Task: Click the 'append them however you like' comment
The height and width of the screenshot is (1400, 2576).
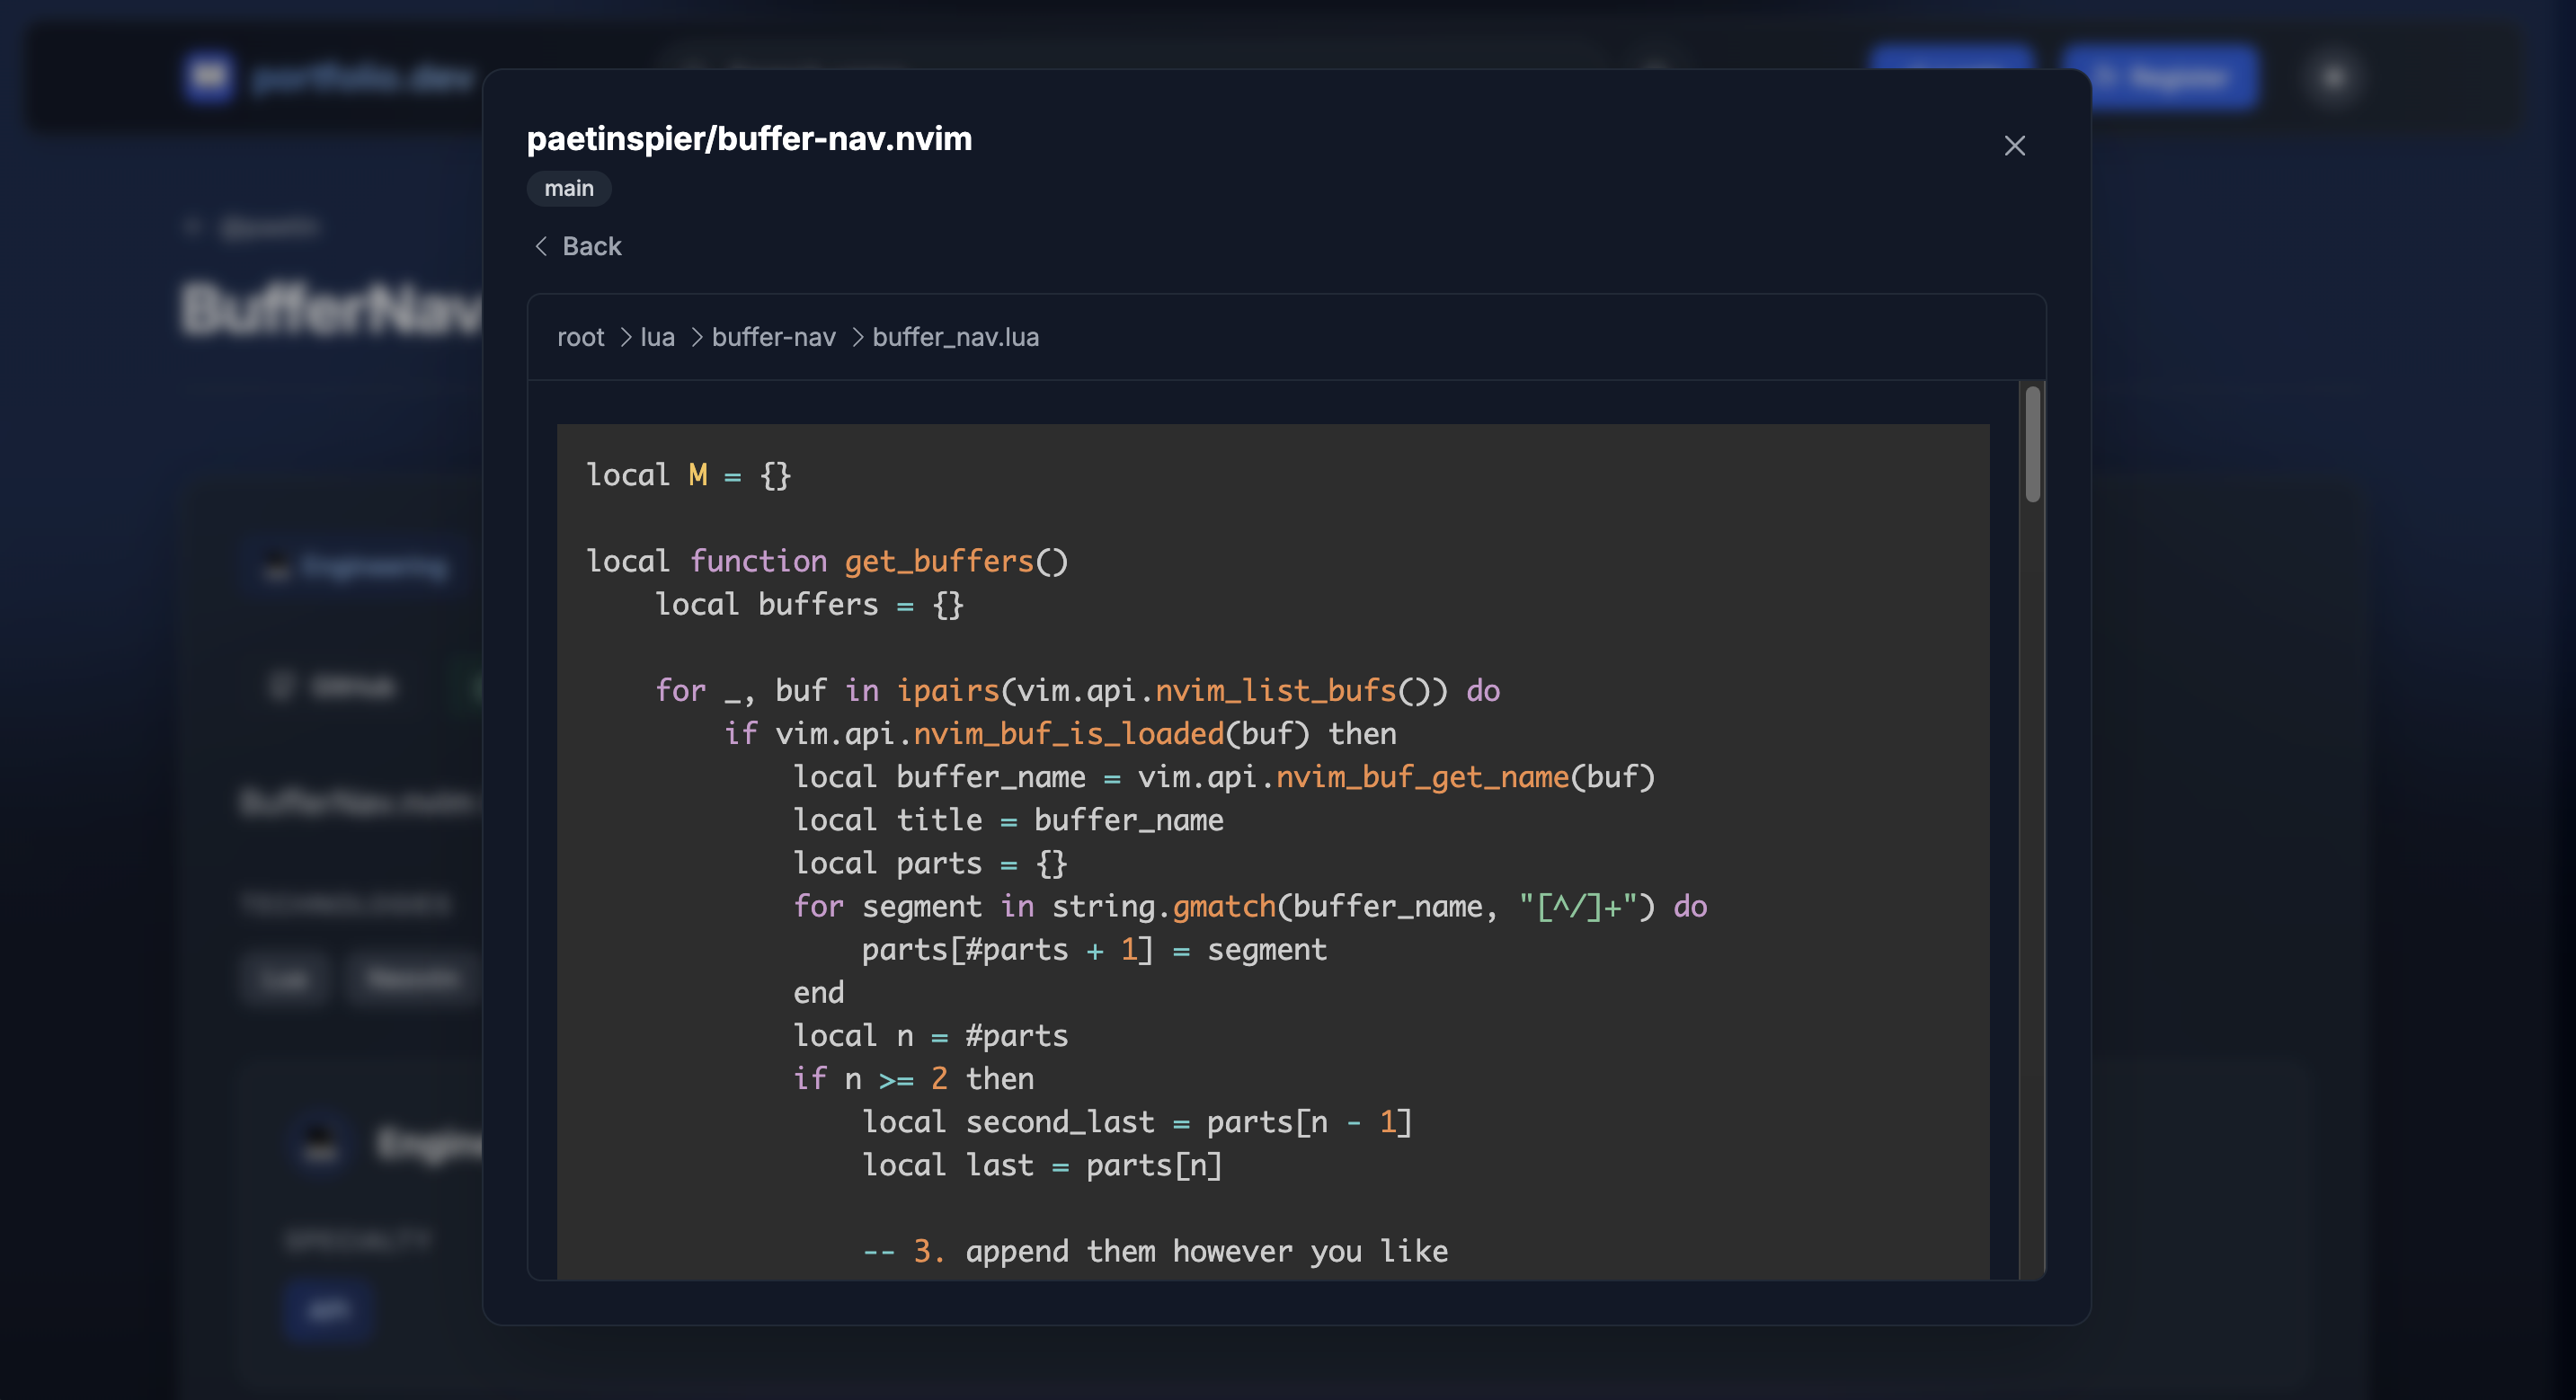Action: [1155, 1251]
